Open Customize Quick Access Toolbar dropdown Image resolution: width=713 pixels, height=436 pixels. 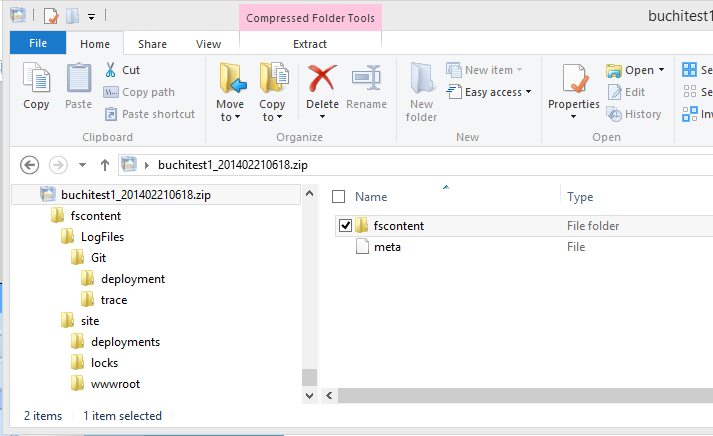pyautogui.click(x=91, y=17)
